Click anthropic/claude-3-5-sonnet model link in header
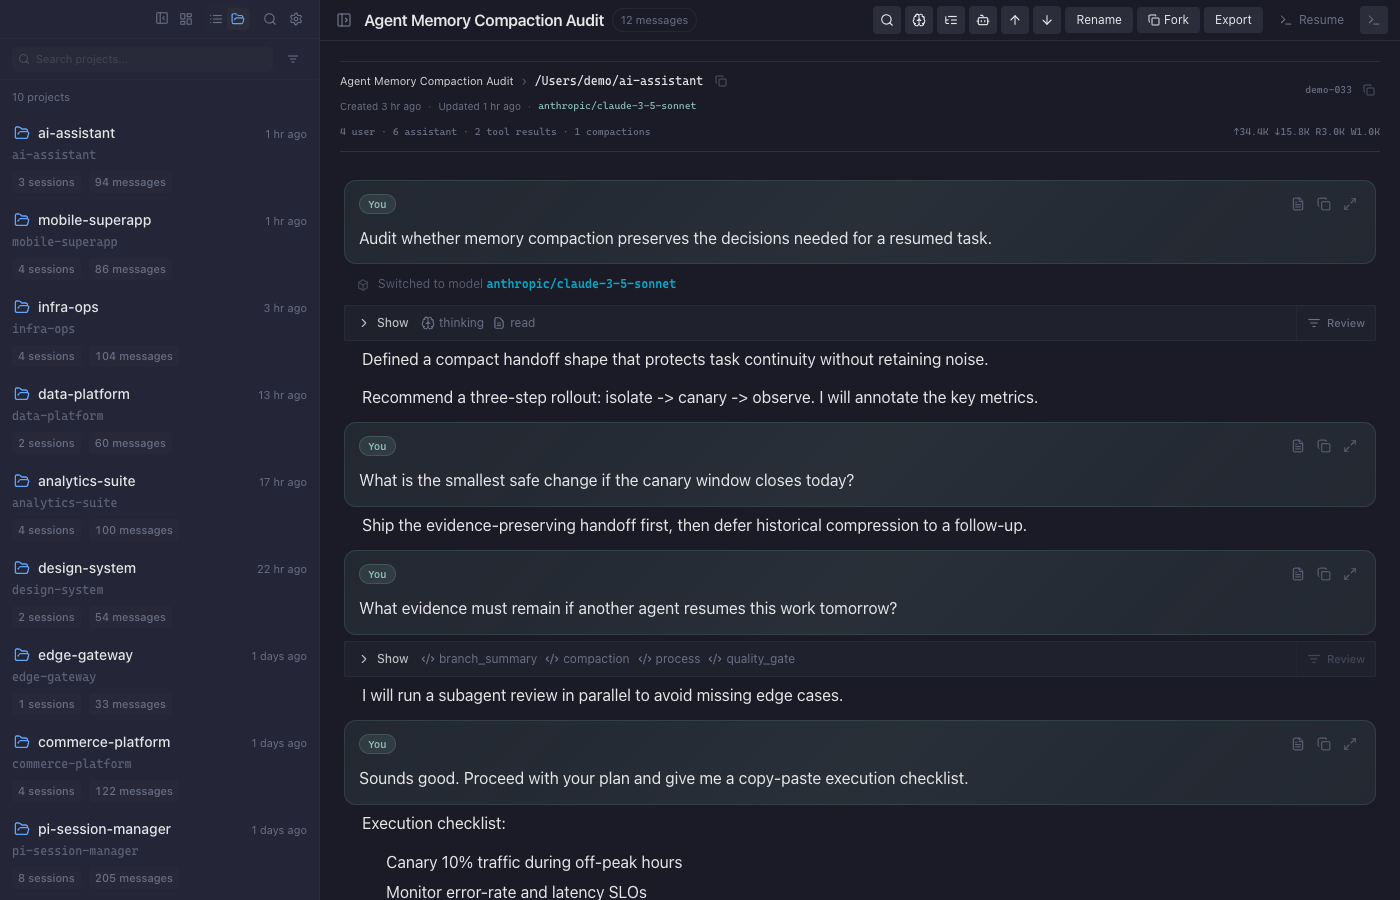1400x900 pixels. pos(617,106)
